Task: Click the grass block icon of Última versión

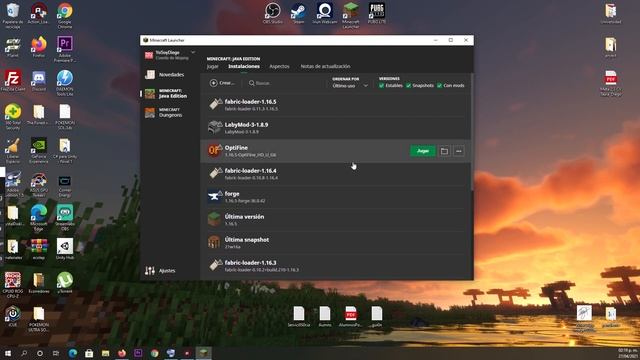Action: [215, 220]
